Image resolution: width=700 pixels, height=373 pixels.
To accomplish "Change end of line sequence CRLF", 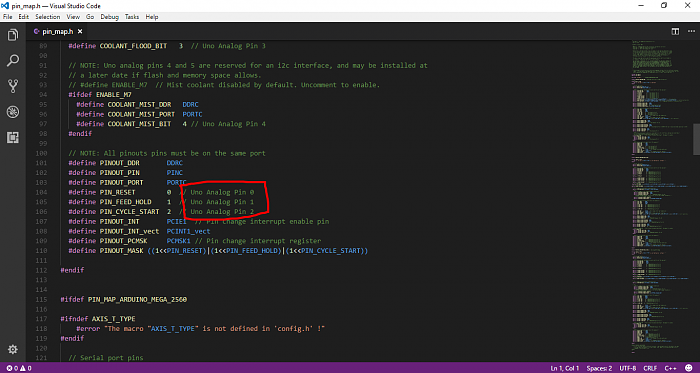I will click(650, 369).
